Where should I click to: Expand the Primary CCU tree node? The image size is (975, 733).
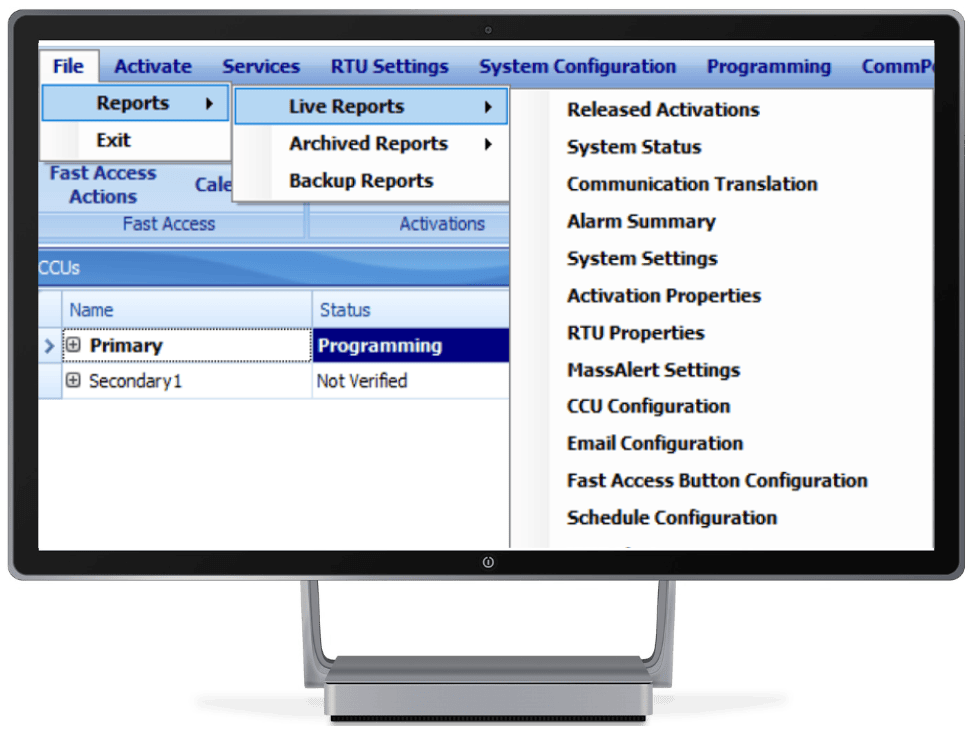click(74, 345)
